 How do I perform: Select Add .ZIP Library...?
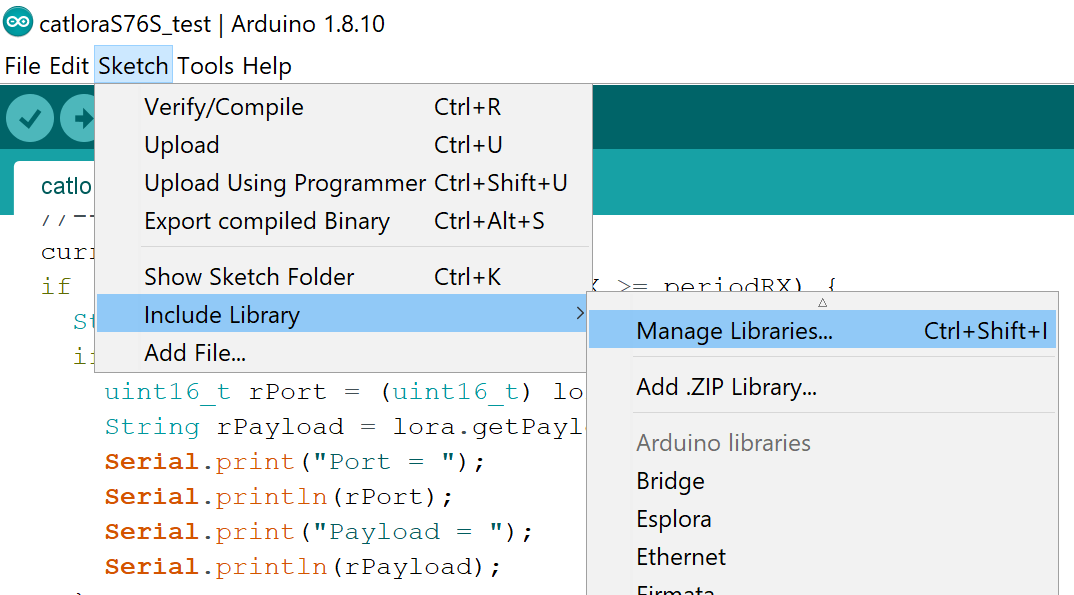822,387
